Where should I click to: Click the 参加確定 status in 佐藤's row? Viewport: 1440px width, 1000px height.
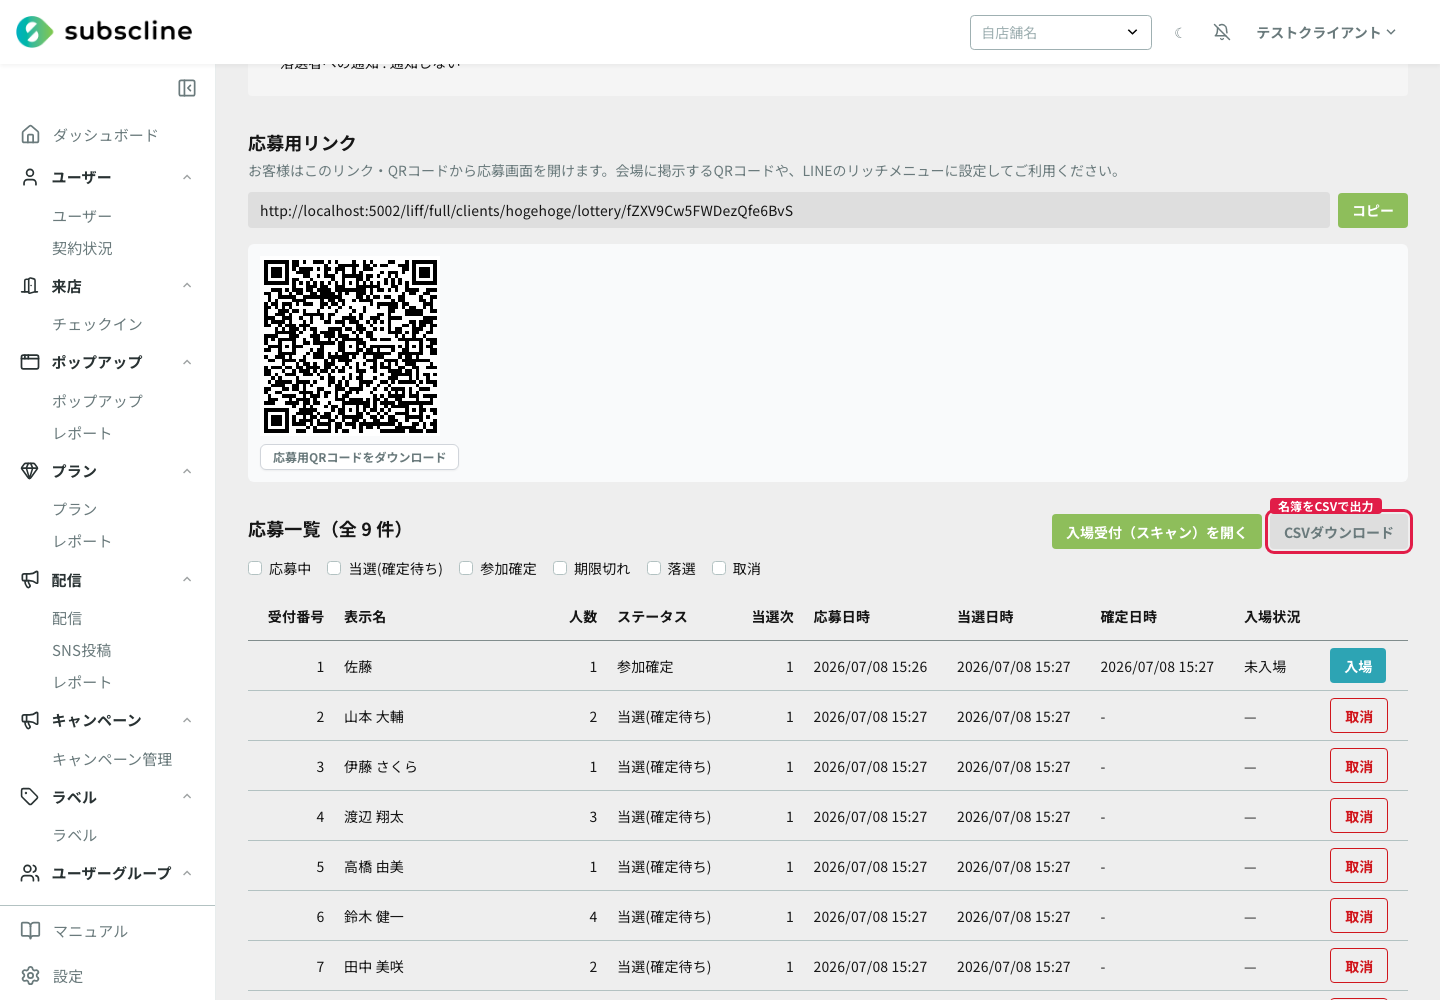pos(645,667)
